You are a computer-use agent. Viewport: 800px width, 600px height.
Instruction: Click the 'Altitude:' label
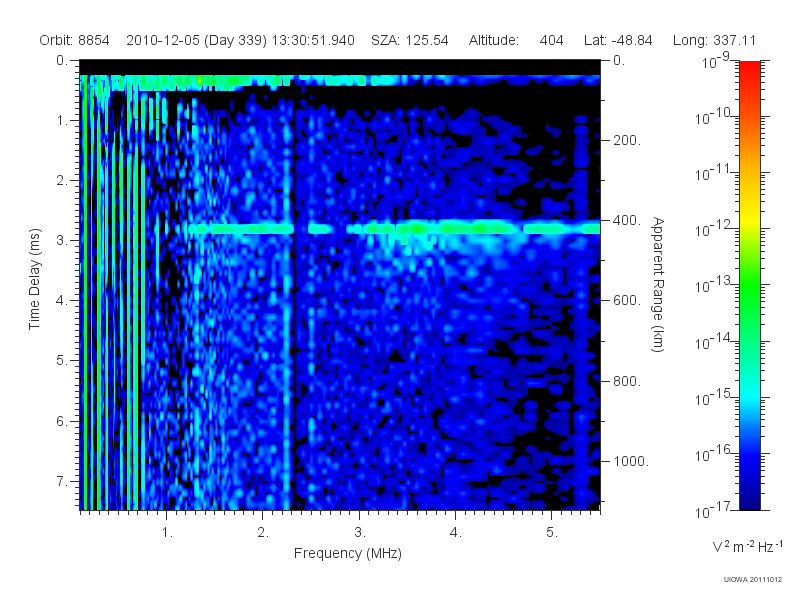pyautogui.click(x=494, y=41)
